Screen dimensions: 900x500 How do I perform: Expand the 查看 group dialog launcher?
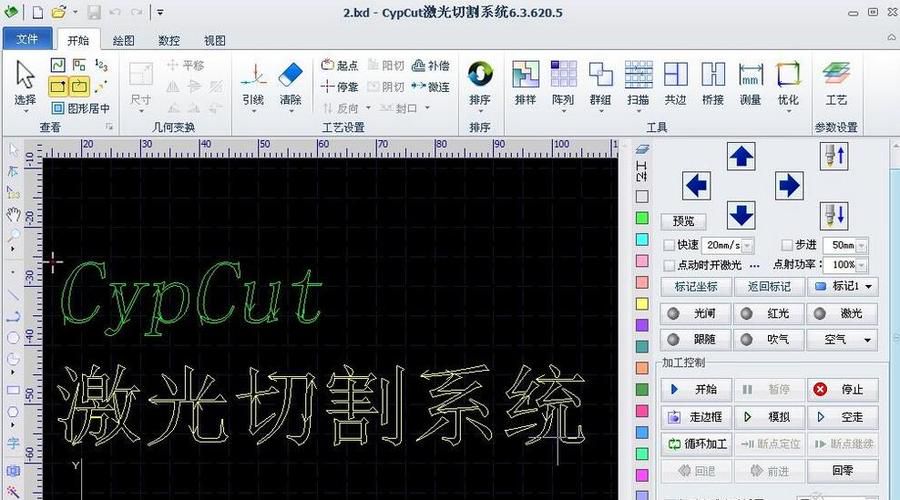click(109, 127)
